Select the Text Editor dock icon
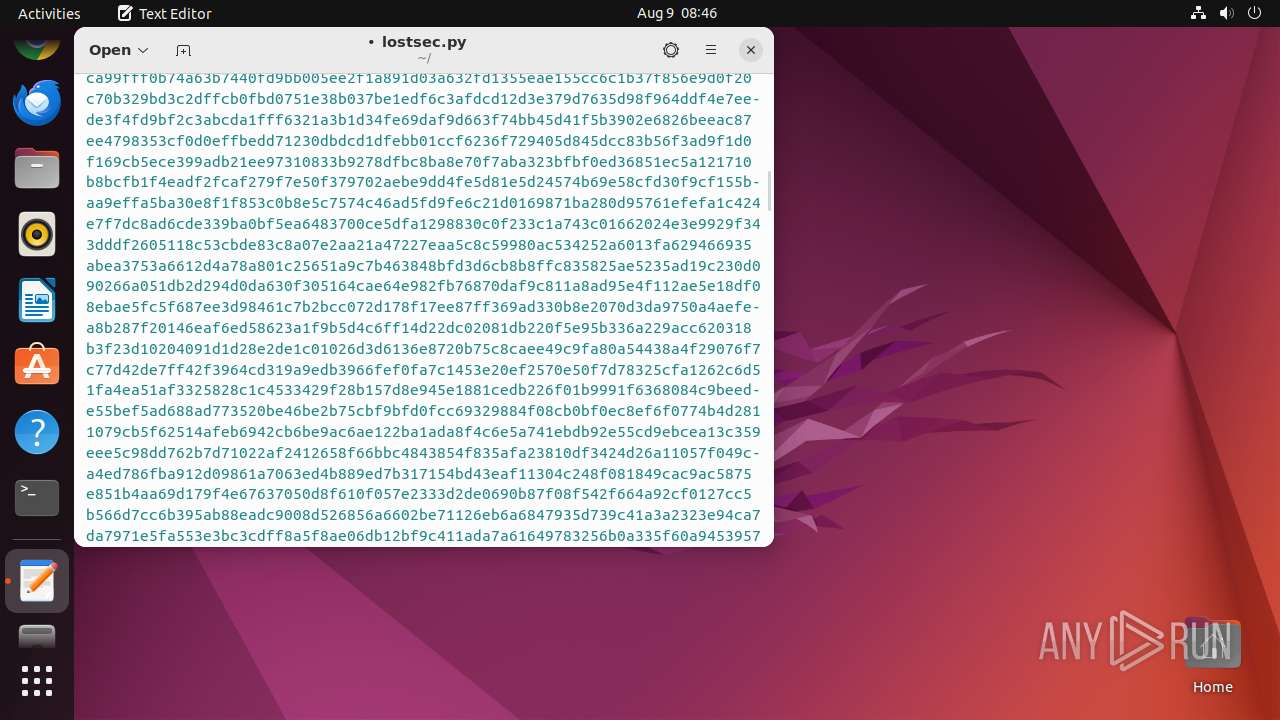Screen dimensions: 1280x720 click(x=37, y=581)
